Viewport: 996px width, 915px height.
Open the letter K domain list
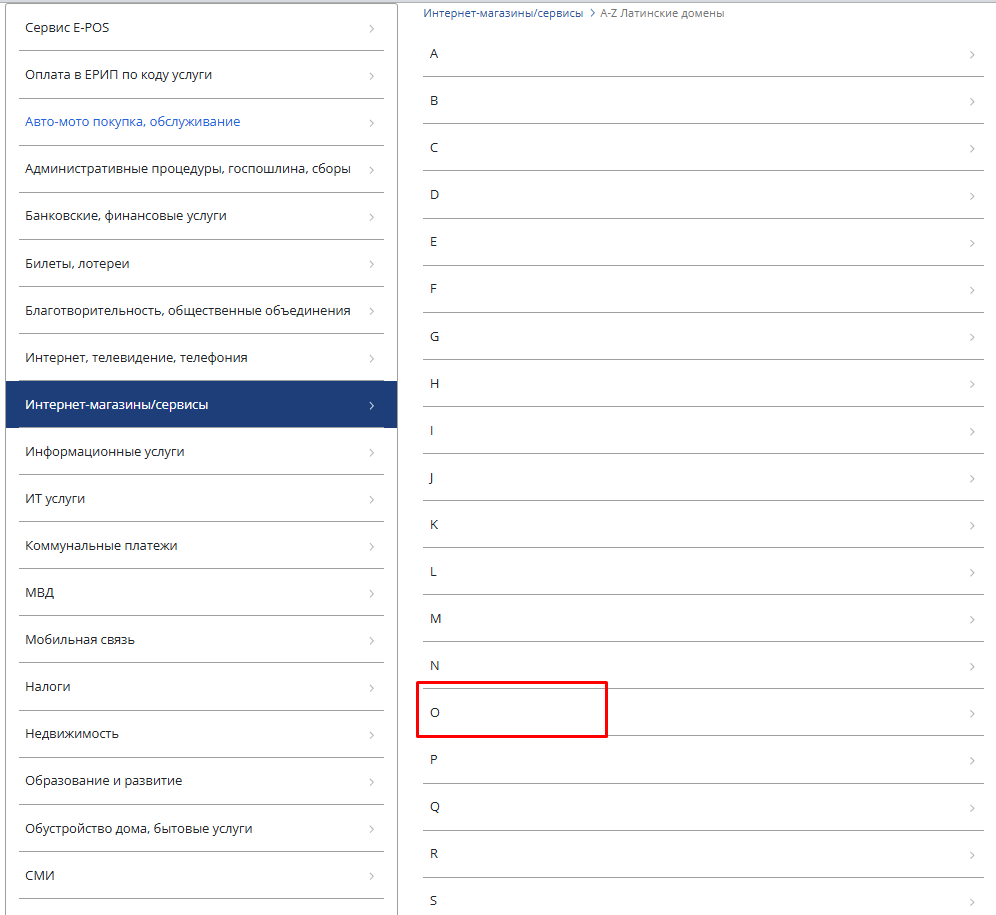pyautogui.click(x=703, y=525)
